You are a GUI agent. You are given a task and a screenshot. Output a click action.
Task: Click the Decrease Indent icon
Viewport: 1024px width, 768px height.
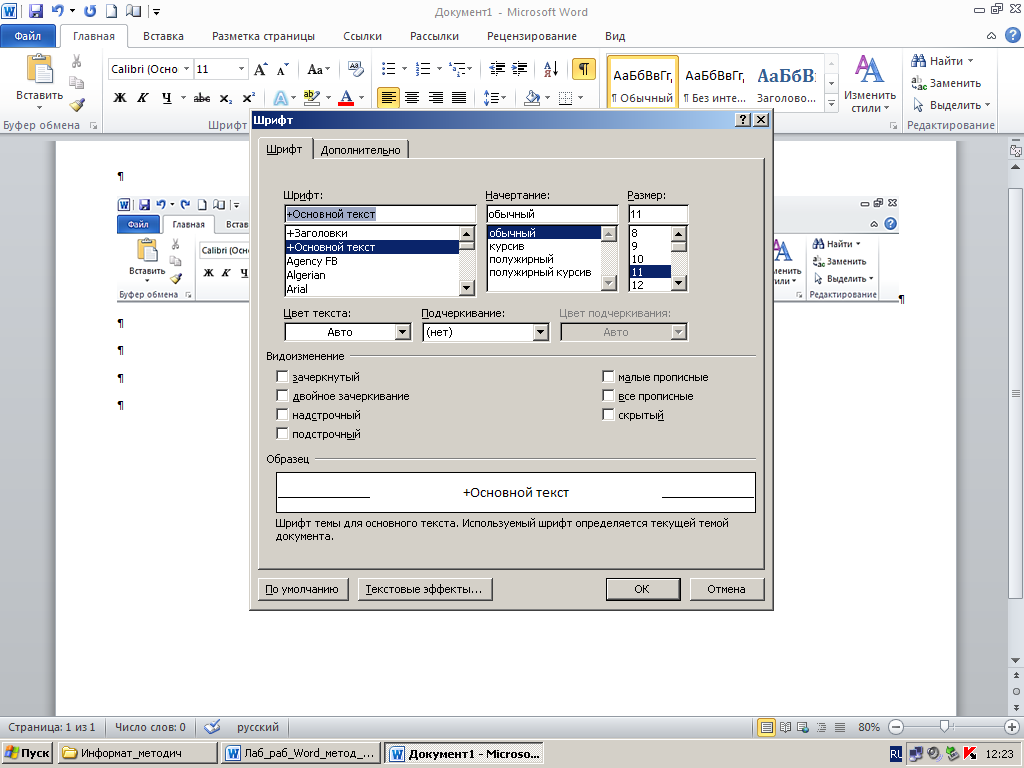pyautogui.click(x=497, y=69)
